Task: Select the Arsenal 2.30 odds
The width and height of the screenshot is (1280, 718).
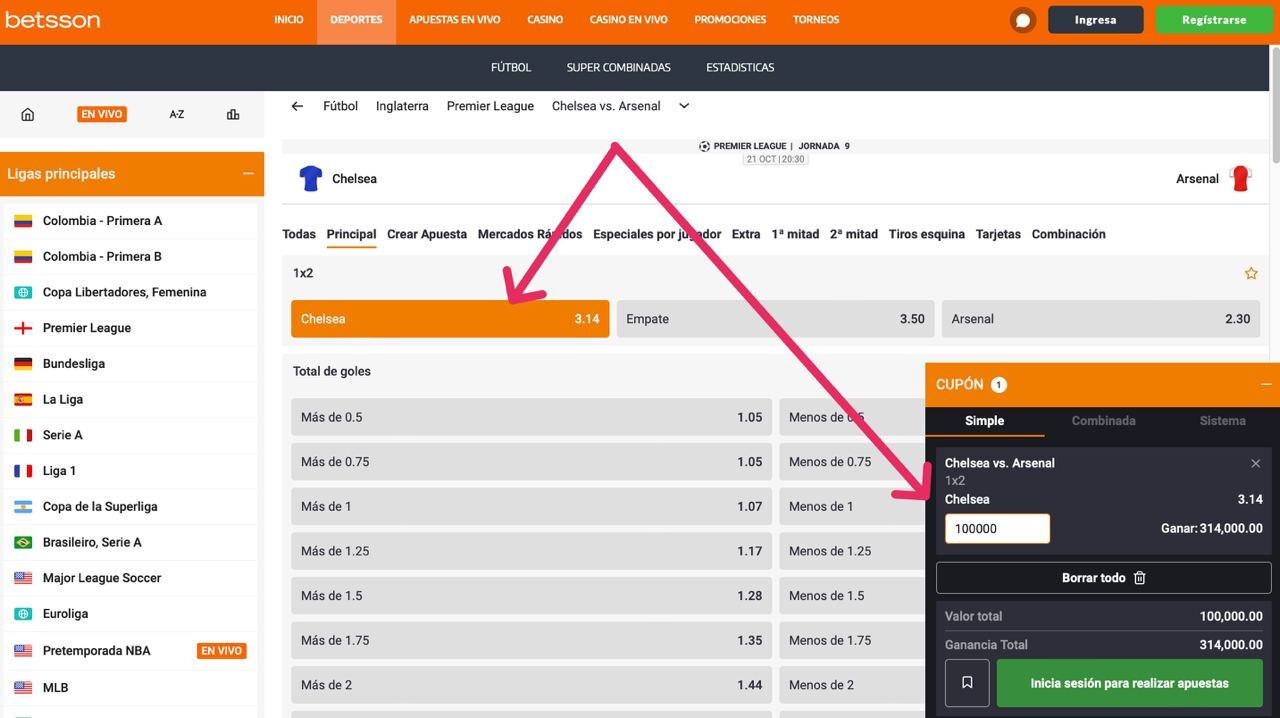Action: coord(1101,319)
